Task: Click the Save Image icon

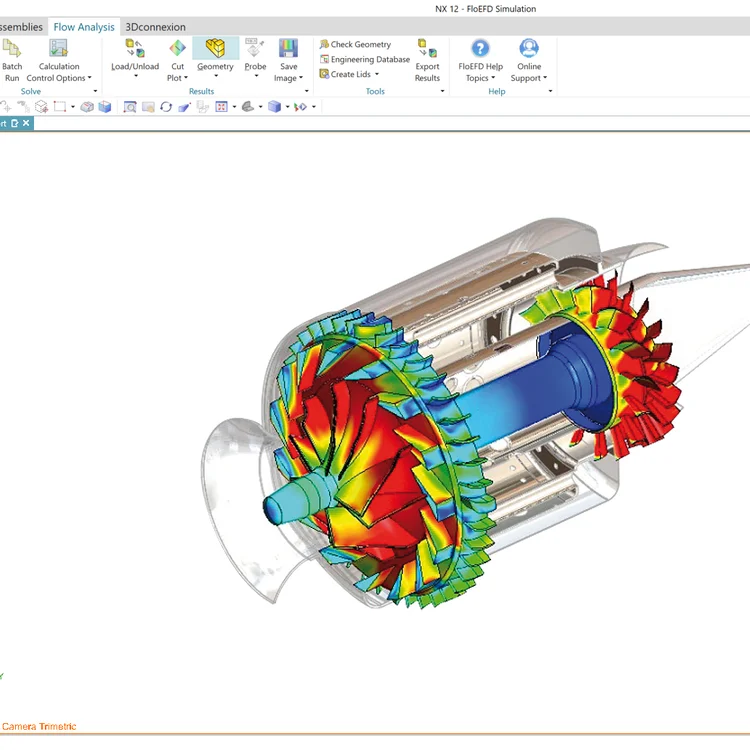Action: coord(288,48)
